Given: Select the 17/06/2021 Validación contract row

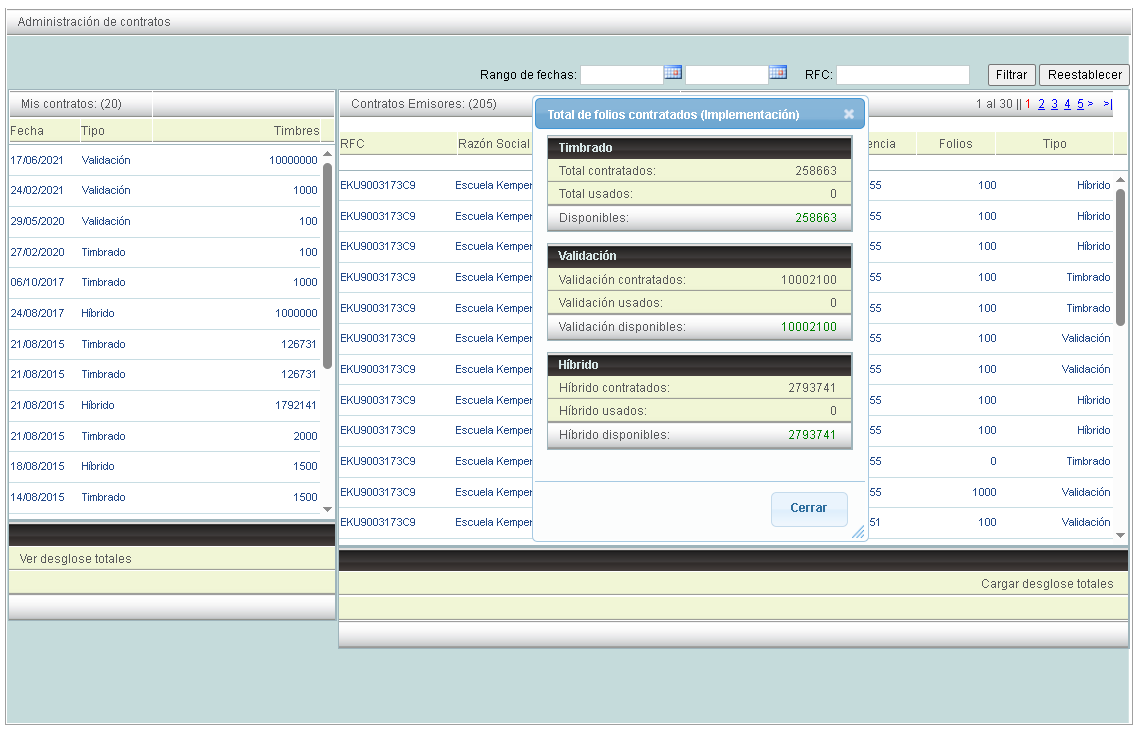Looking at the screenshot, I should 165,160.
